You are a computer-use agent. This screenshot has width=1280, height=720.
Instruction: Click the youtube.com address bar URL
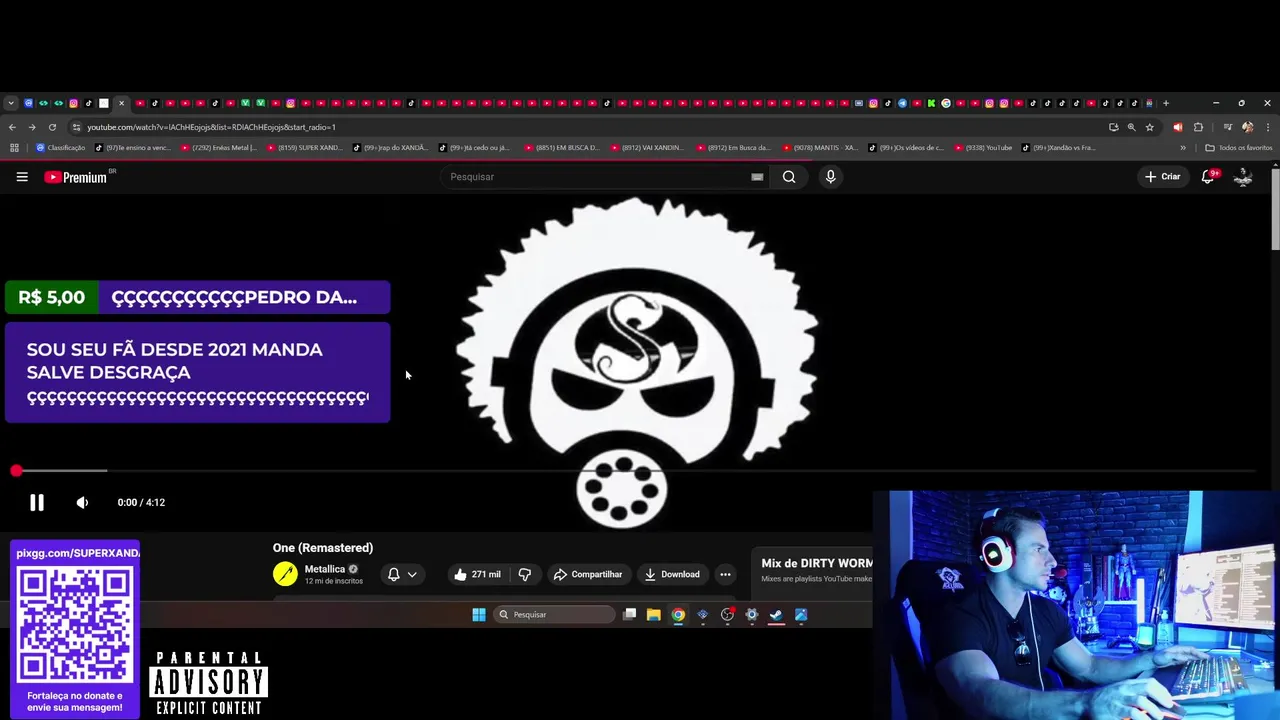click(211, 127)
